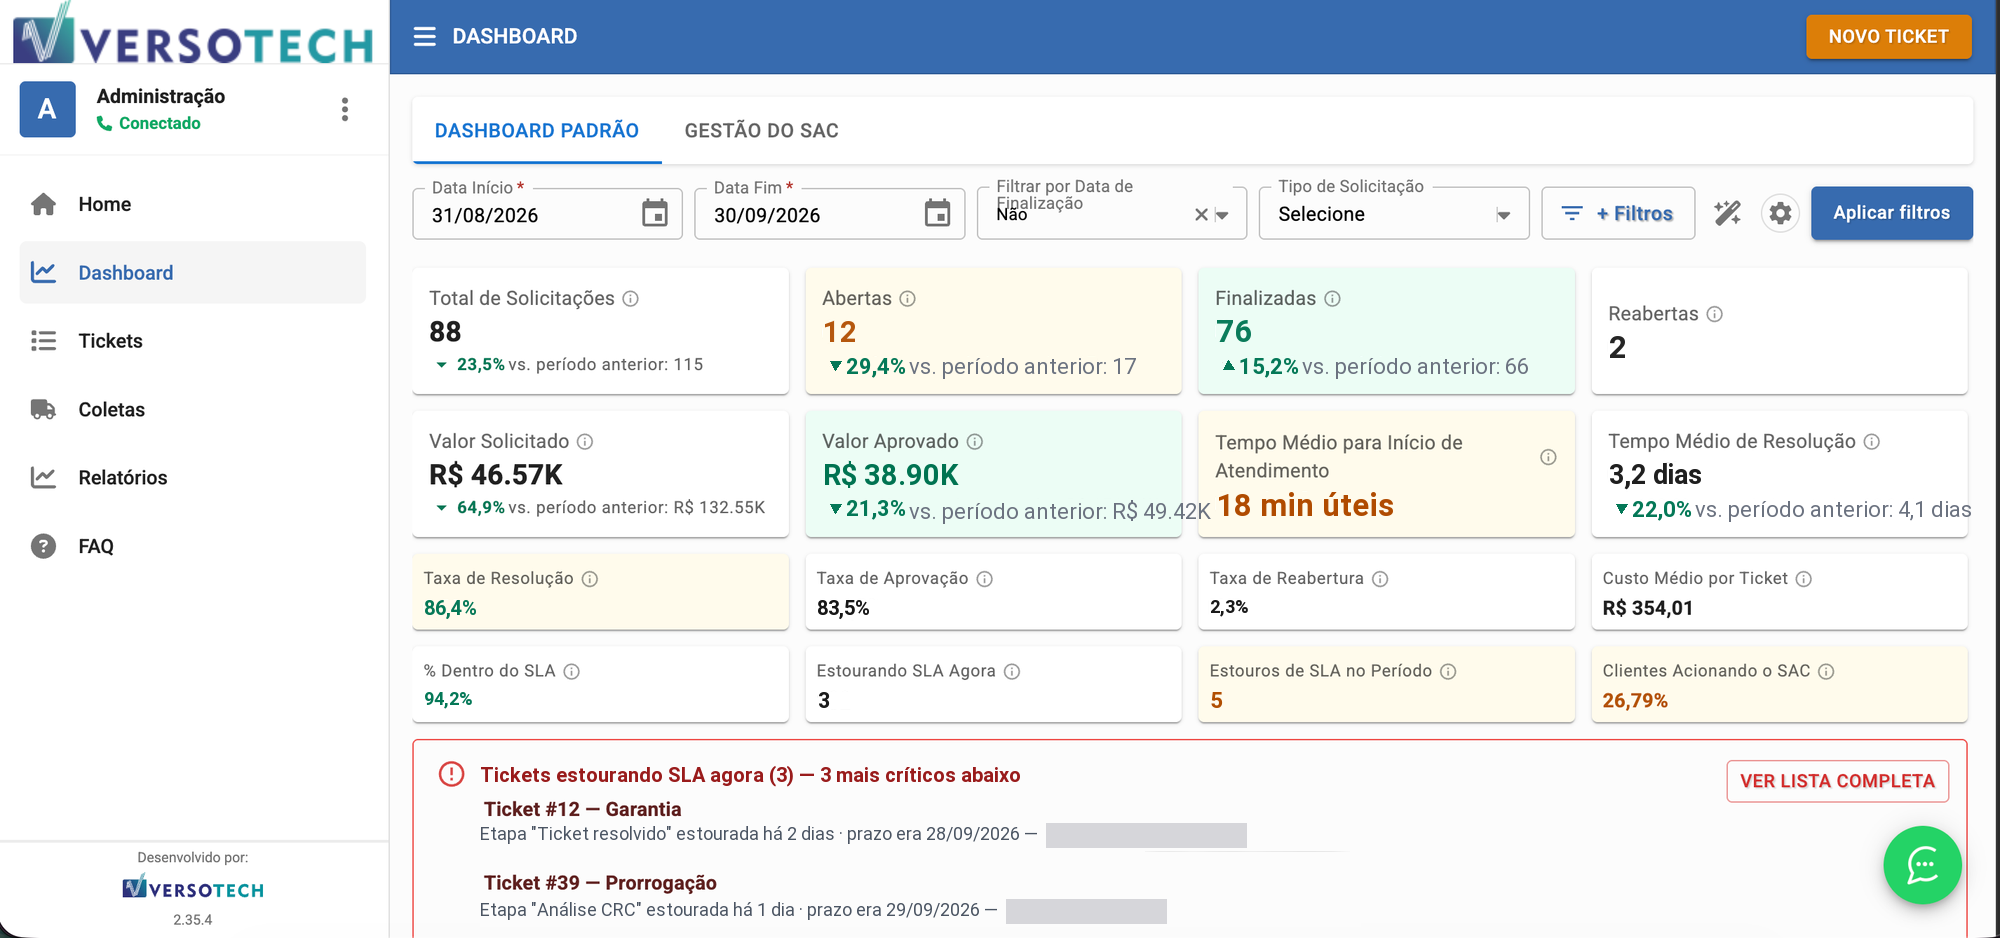Open Tickets in the sidebar
Image resolution: width=2000 pixels, height=938 pixels.
pyautogui.click(x=193, y=341)
